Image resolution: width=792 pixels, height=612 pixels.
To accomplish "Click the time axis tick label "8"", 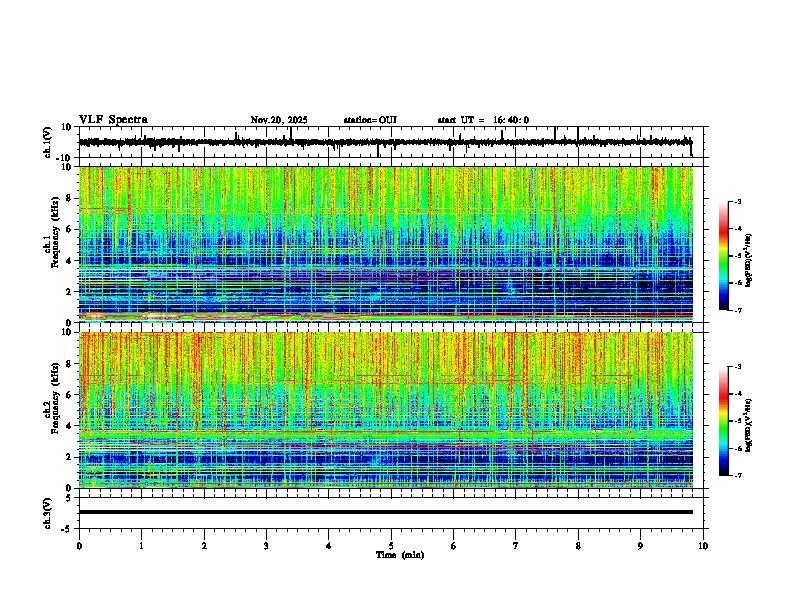I will [578, 546].
